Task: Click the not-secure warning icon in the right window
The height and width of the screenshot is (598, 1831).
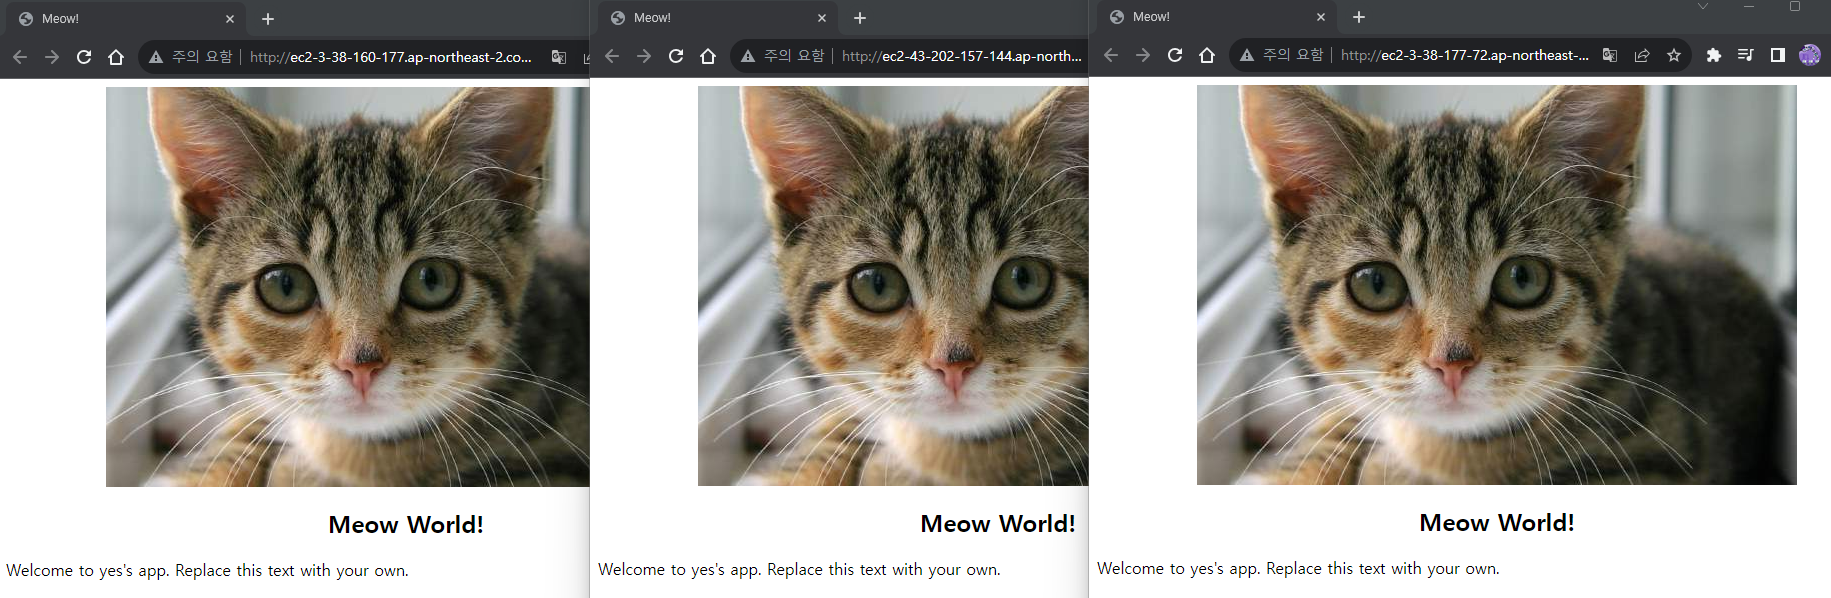Action: (1247, 55)
